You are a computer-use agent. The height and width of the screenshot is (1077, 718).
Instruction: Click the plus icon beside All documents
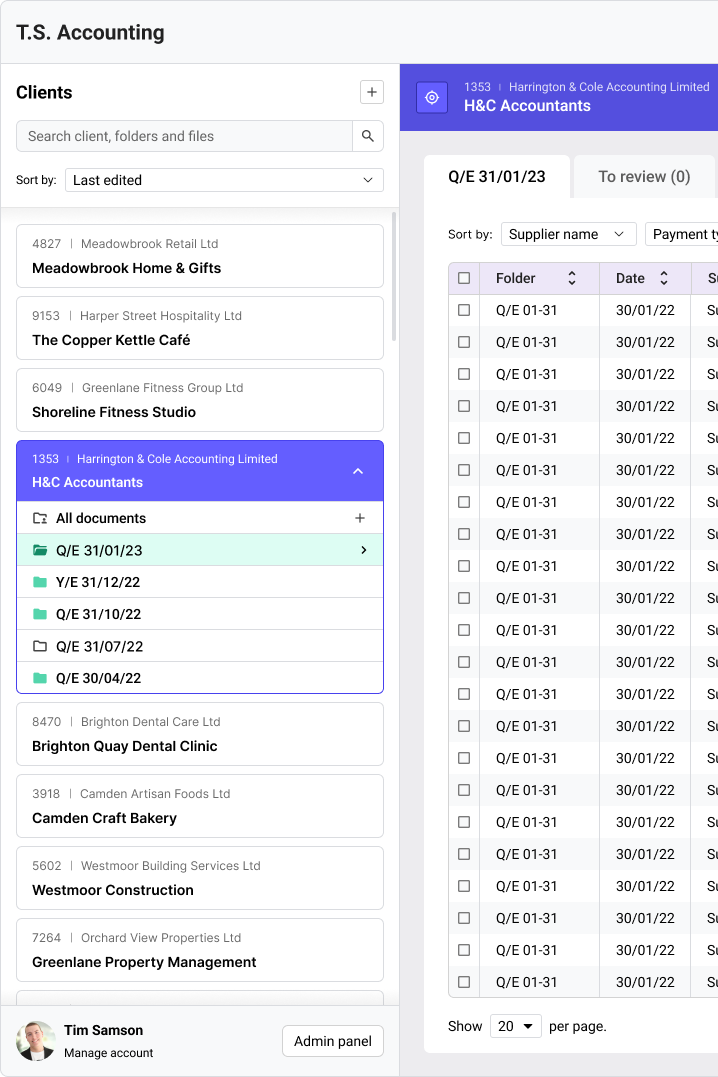[x=360, y=518]
